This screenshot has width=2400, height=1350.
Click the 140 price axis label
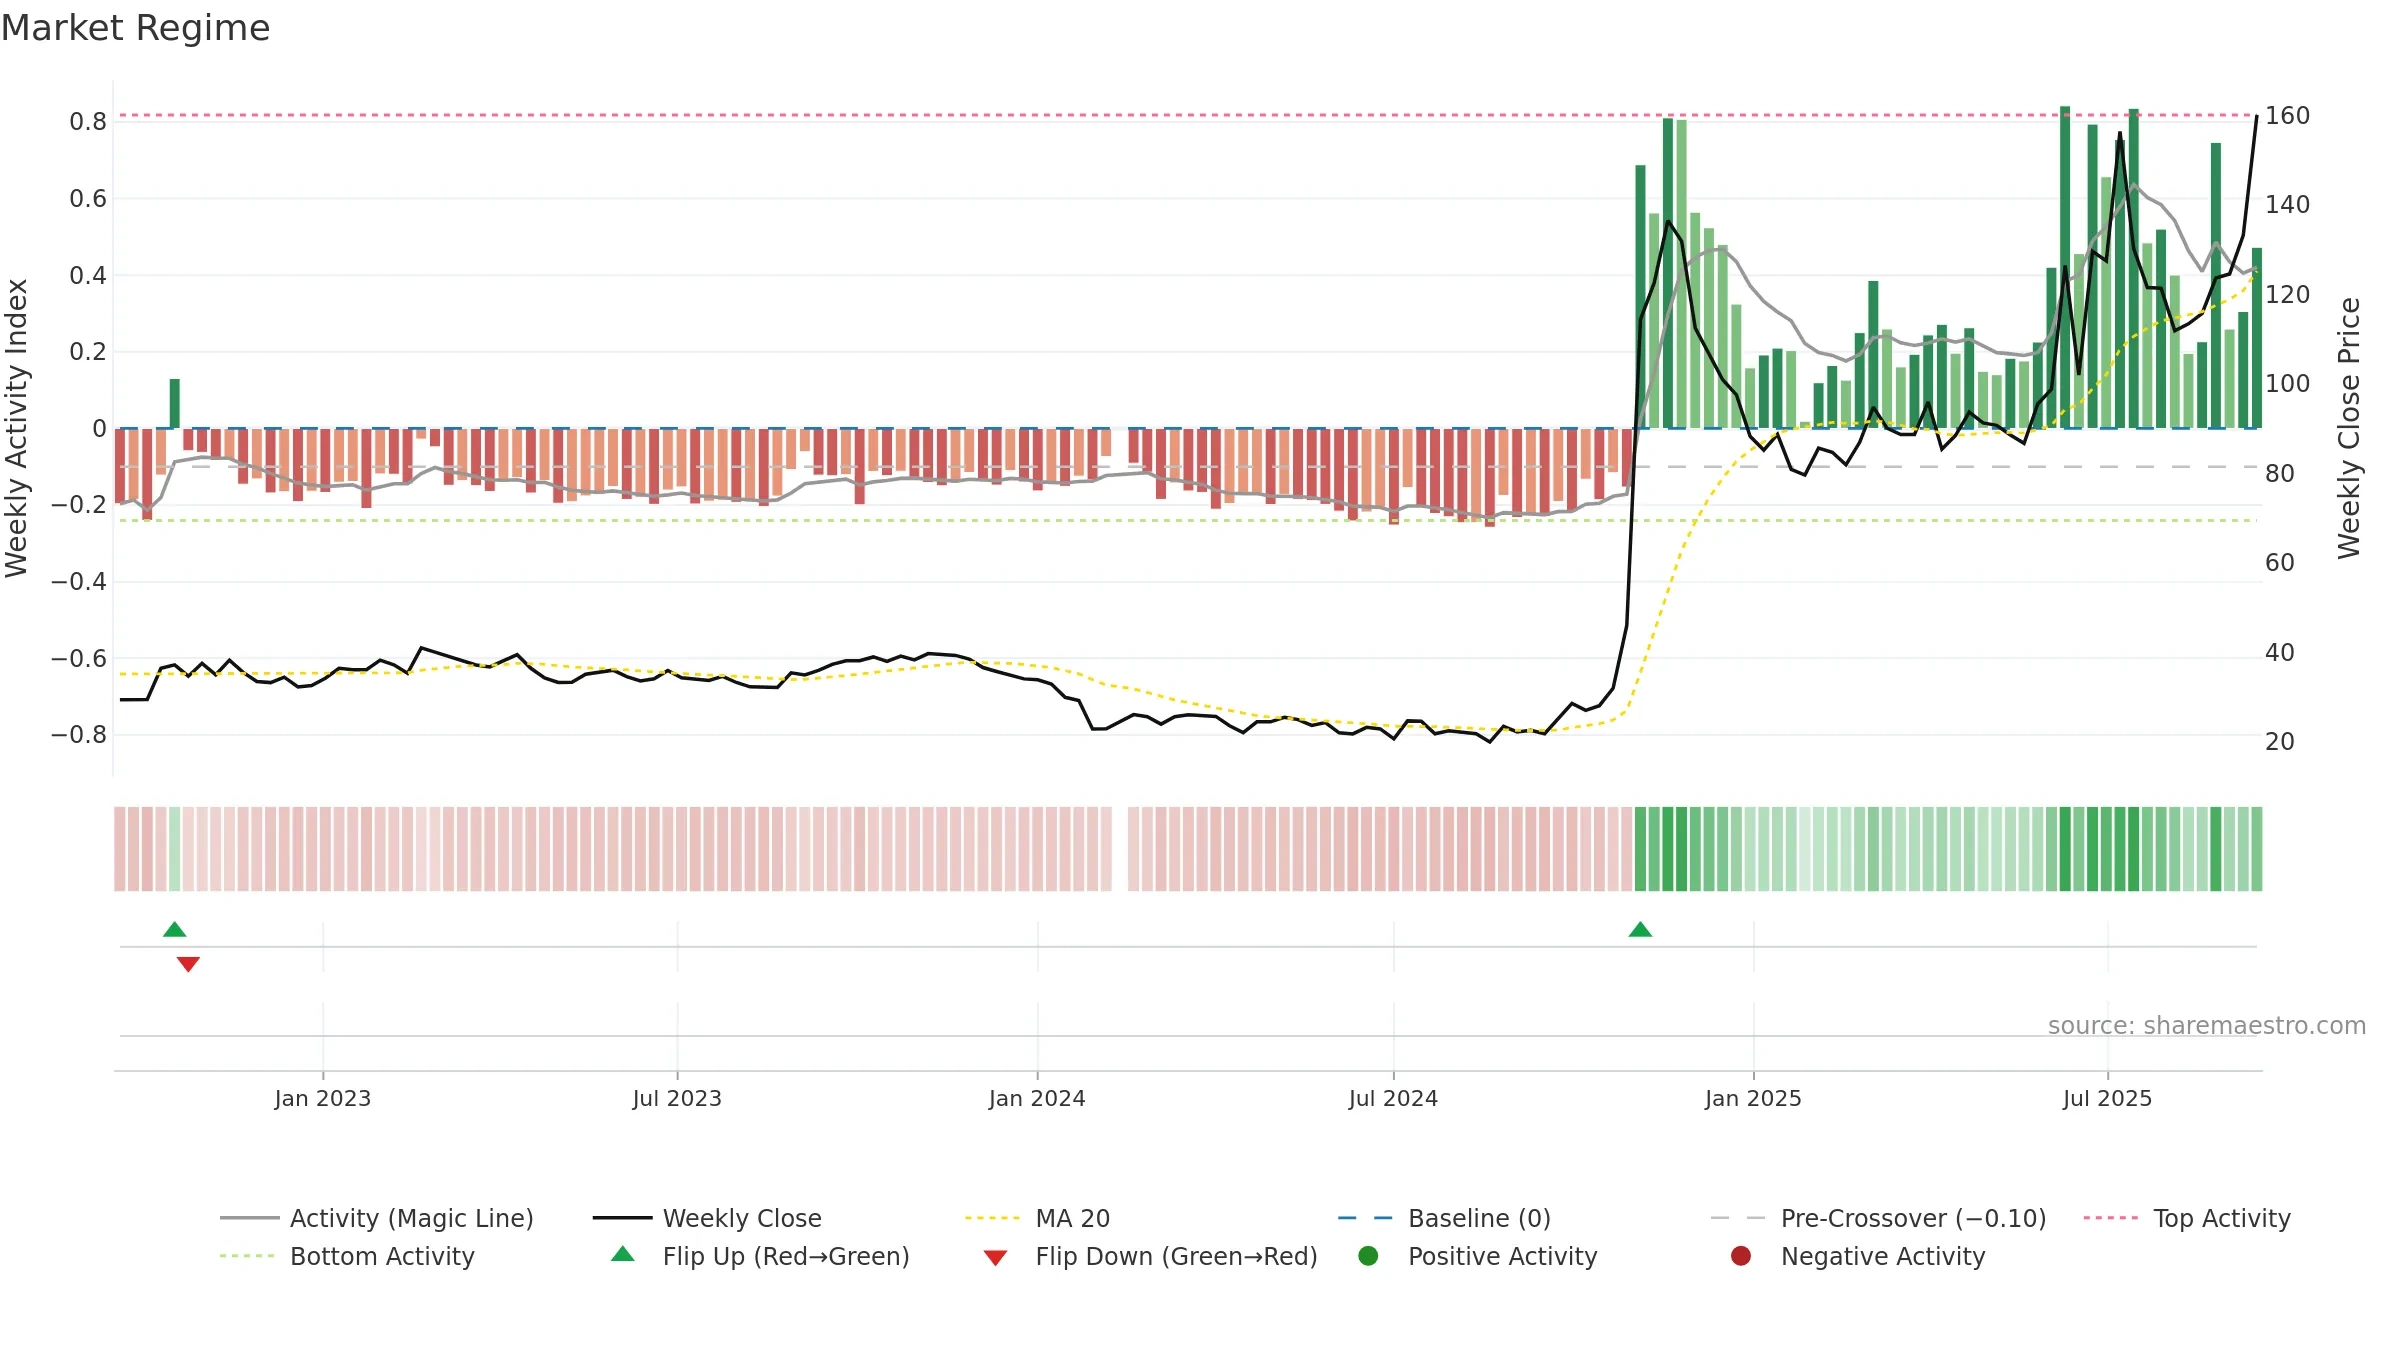(x=2287, y=205)
